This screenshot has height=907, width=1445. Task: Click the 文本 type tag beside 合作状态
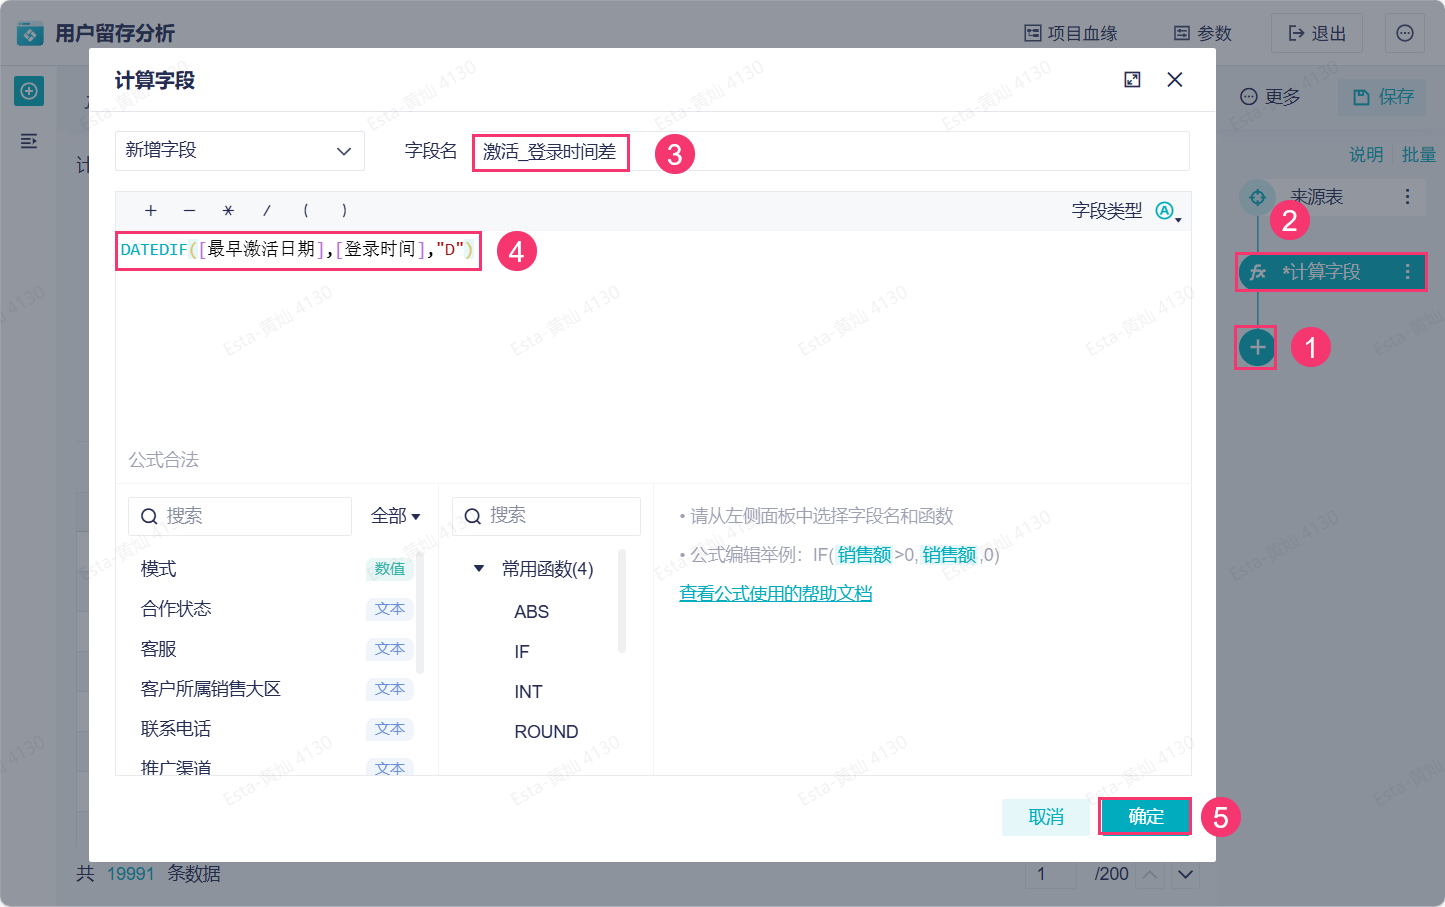(390, 609)
